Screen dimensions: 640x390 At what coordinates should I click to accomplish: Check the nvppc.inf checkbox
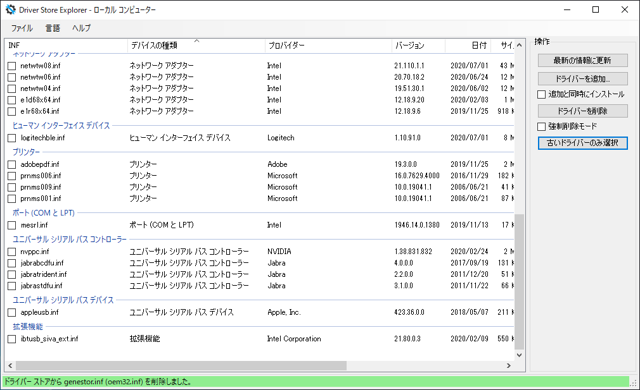[12, 252]
